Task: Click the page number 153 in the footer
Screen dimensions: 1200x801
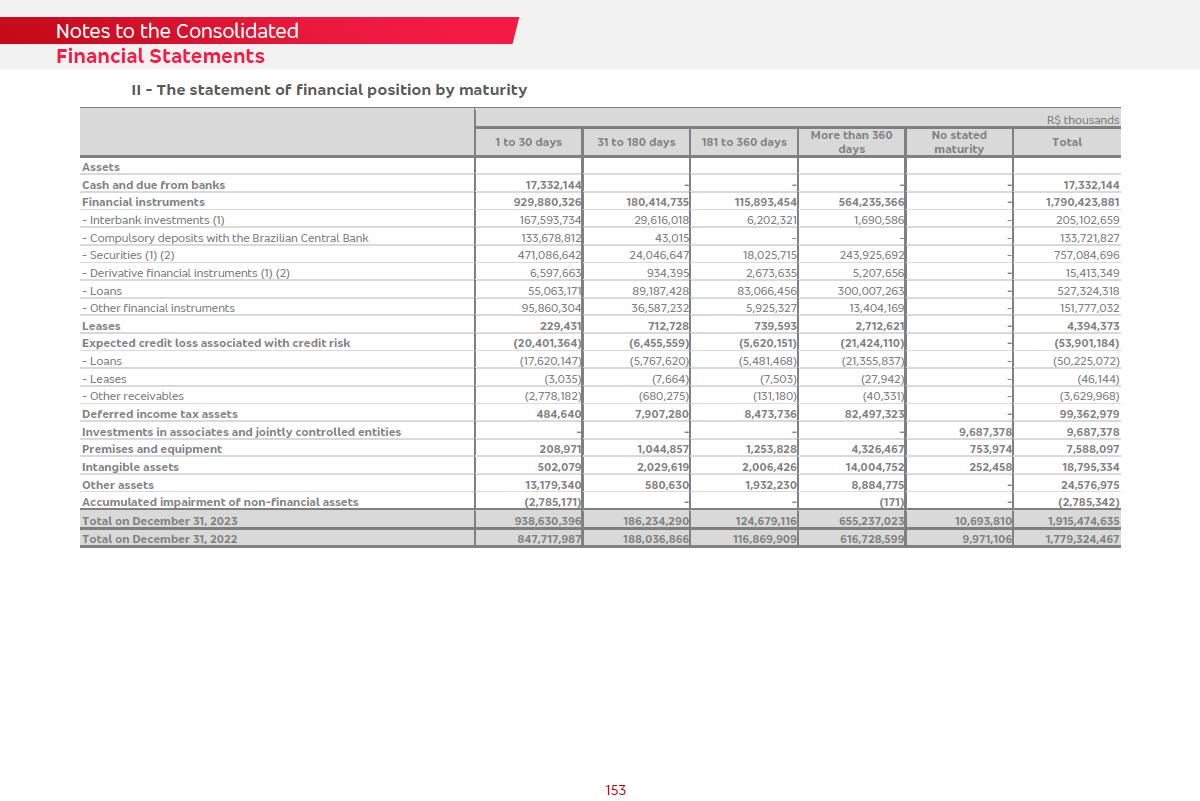Action: pos(616,790)
